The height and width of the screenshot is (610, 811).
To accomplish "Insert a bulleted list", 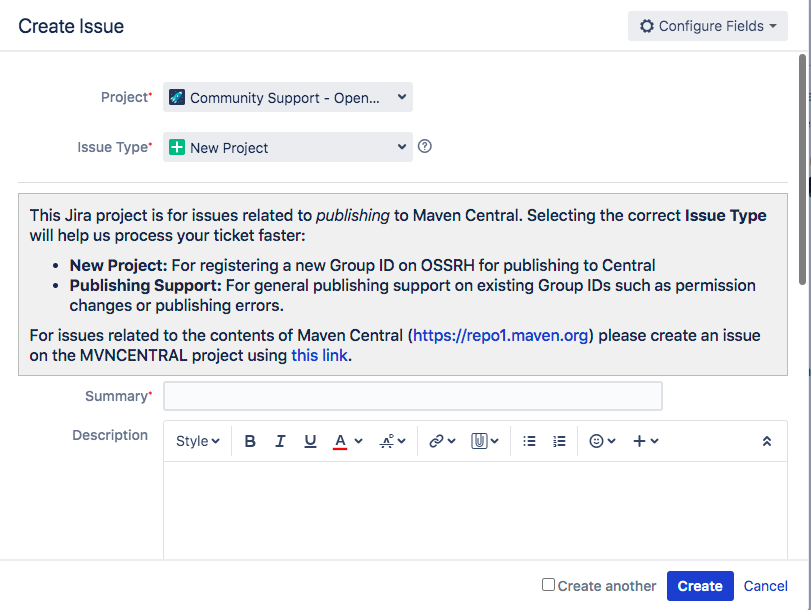I will click(x=529, y=441).
